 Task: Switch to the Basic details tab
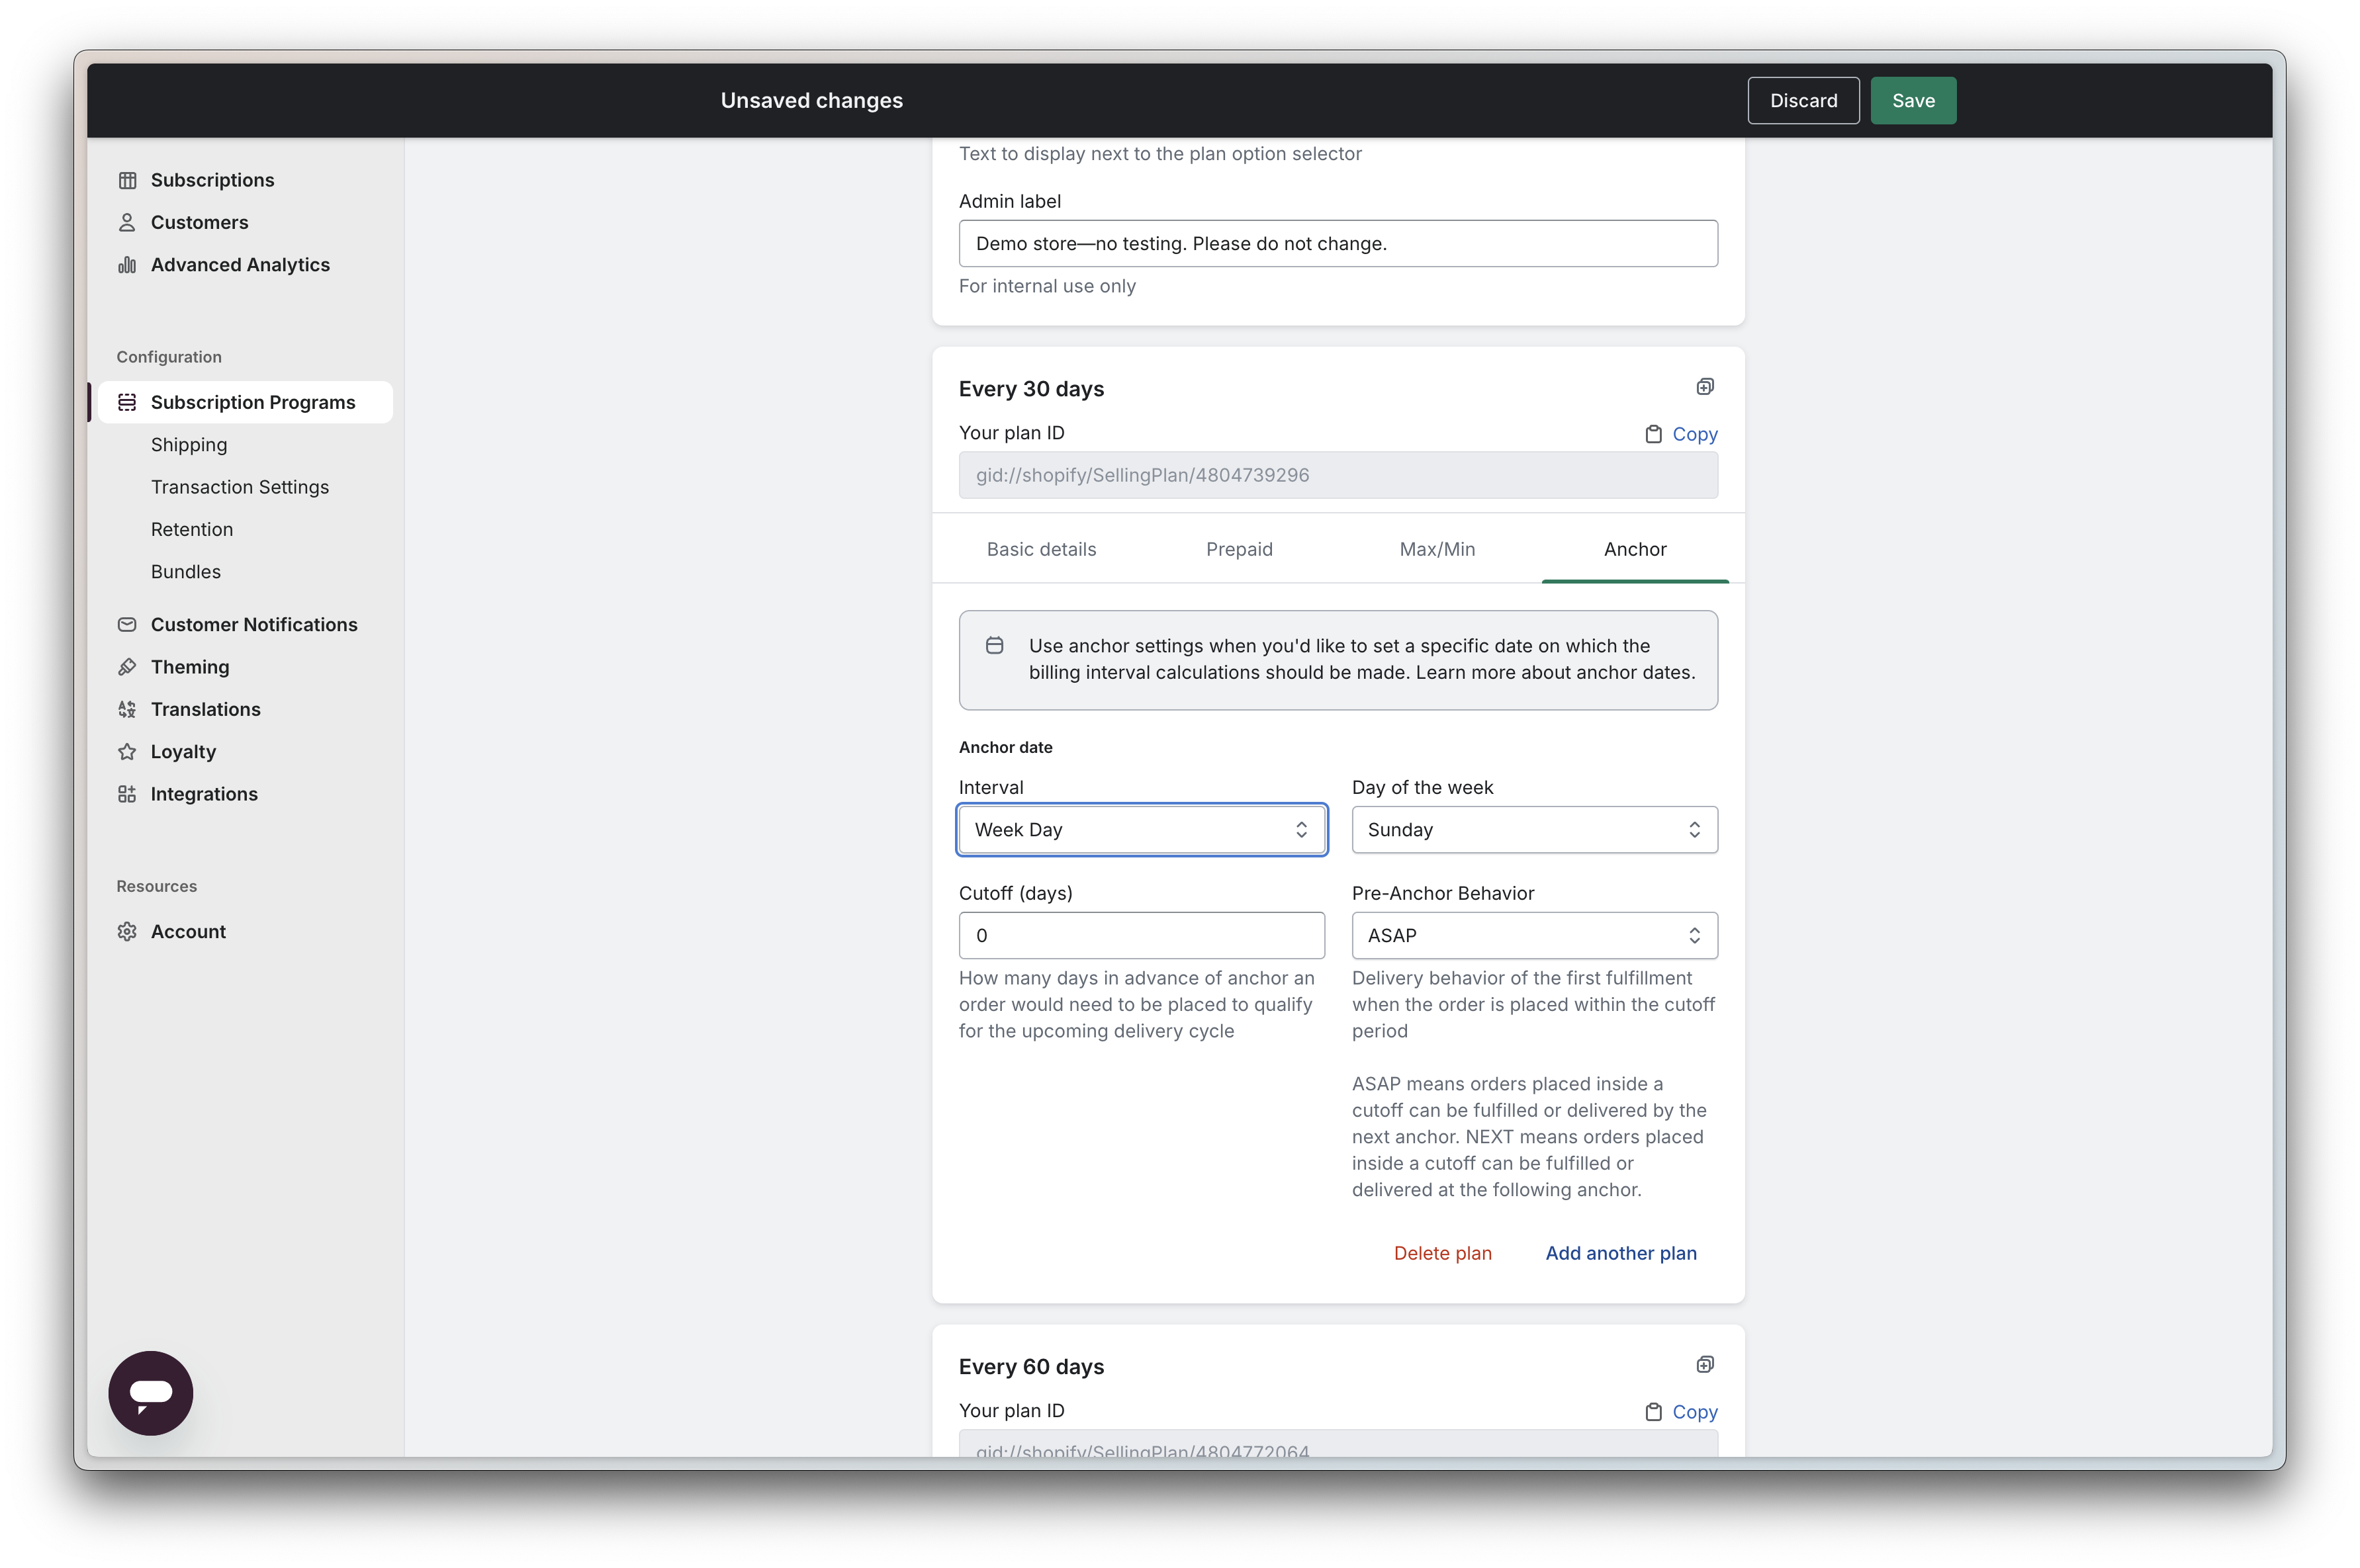(x=1041, y=550)
